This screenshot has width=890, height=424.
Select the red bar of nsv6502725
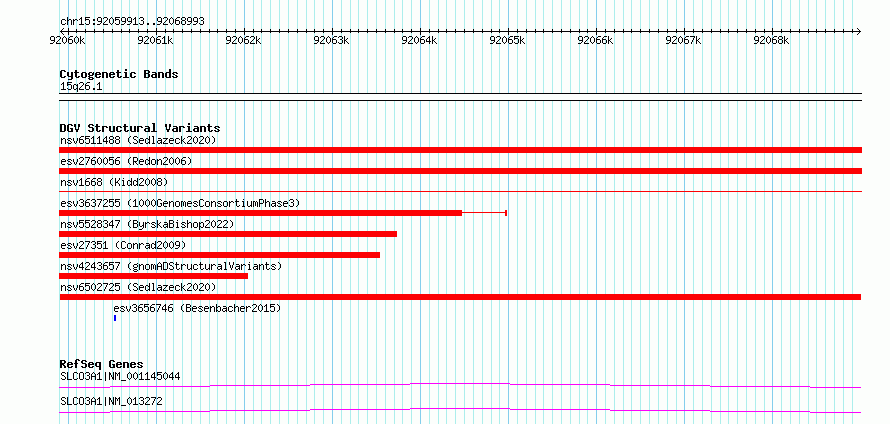point(460,297)
